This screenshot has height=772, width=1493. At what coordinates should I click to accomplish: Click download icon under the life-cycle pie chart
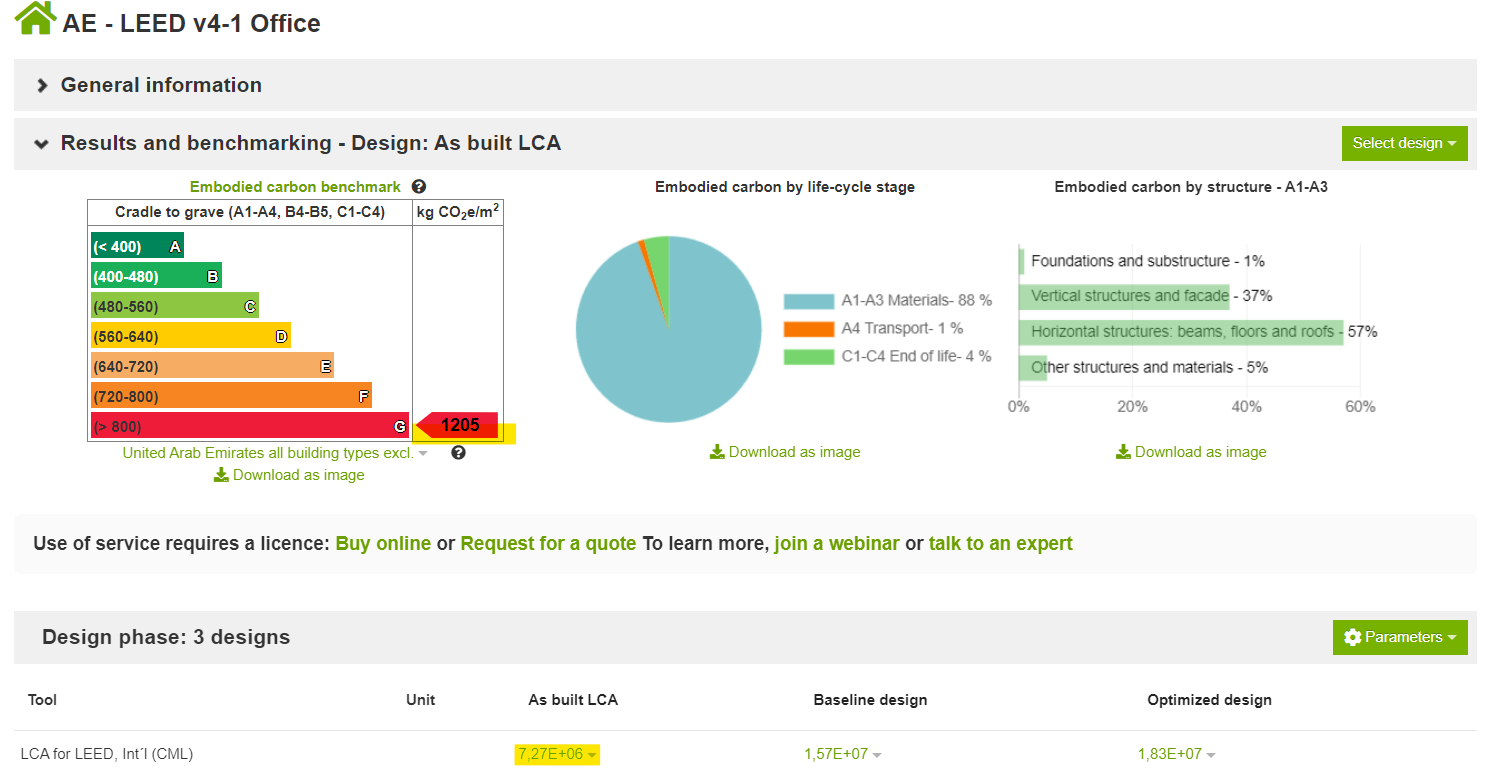coord(717,452)
